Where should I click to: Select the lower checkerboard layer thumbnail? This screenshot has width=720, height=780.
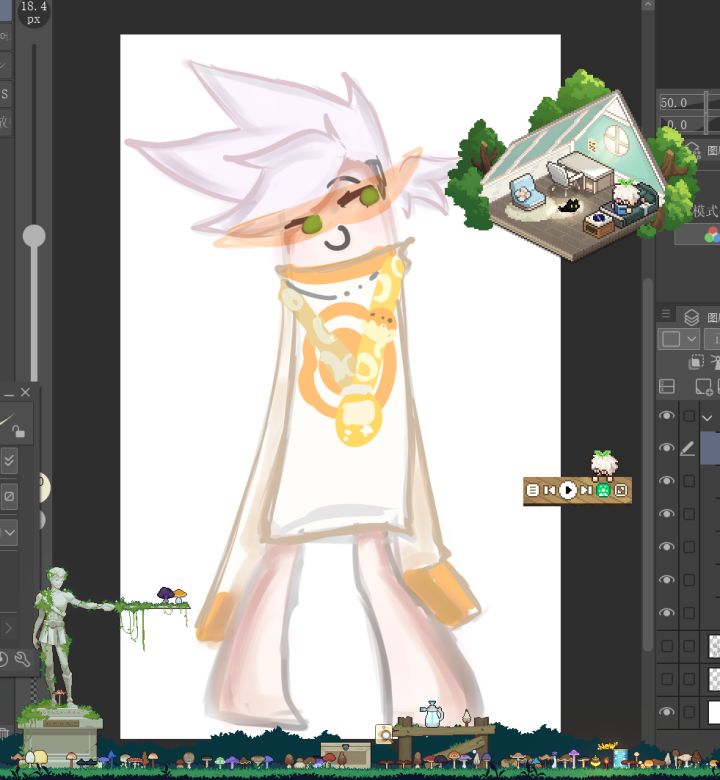(x=714, y=679)
